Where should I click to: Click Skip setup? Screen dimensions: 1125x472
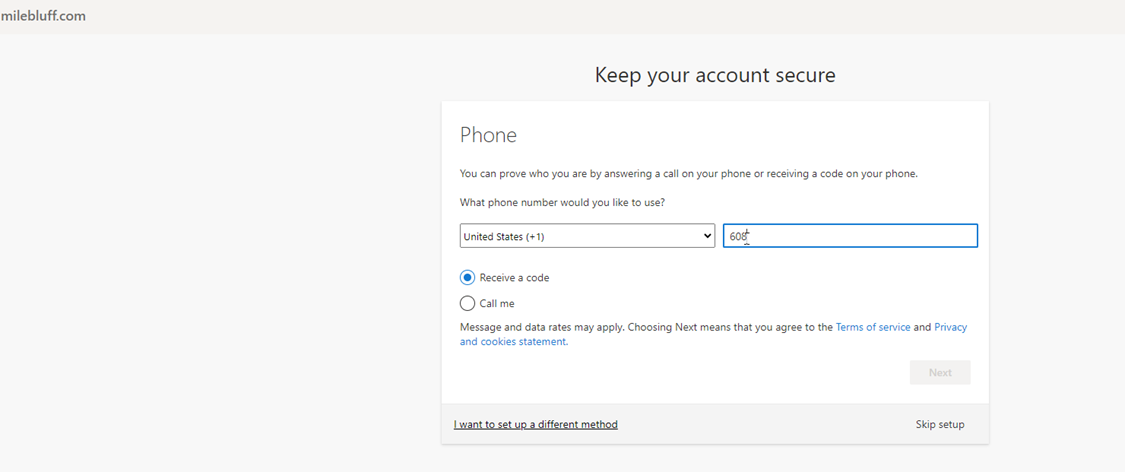click(940, 424)
